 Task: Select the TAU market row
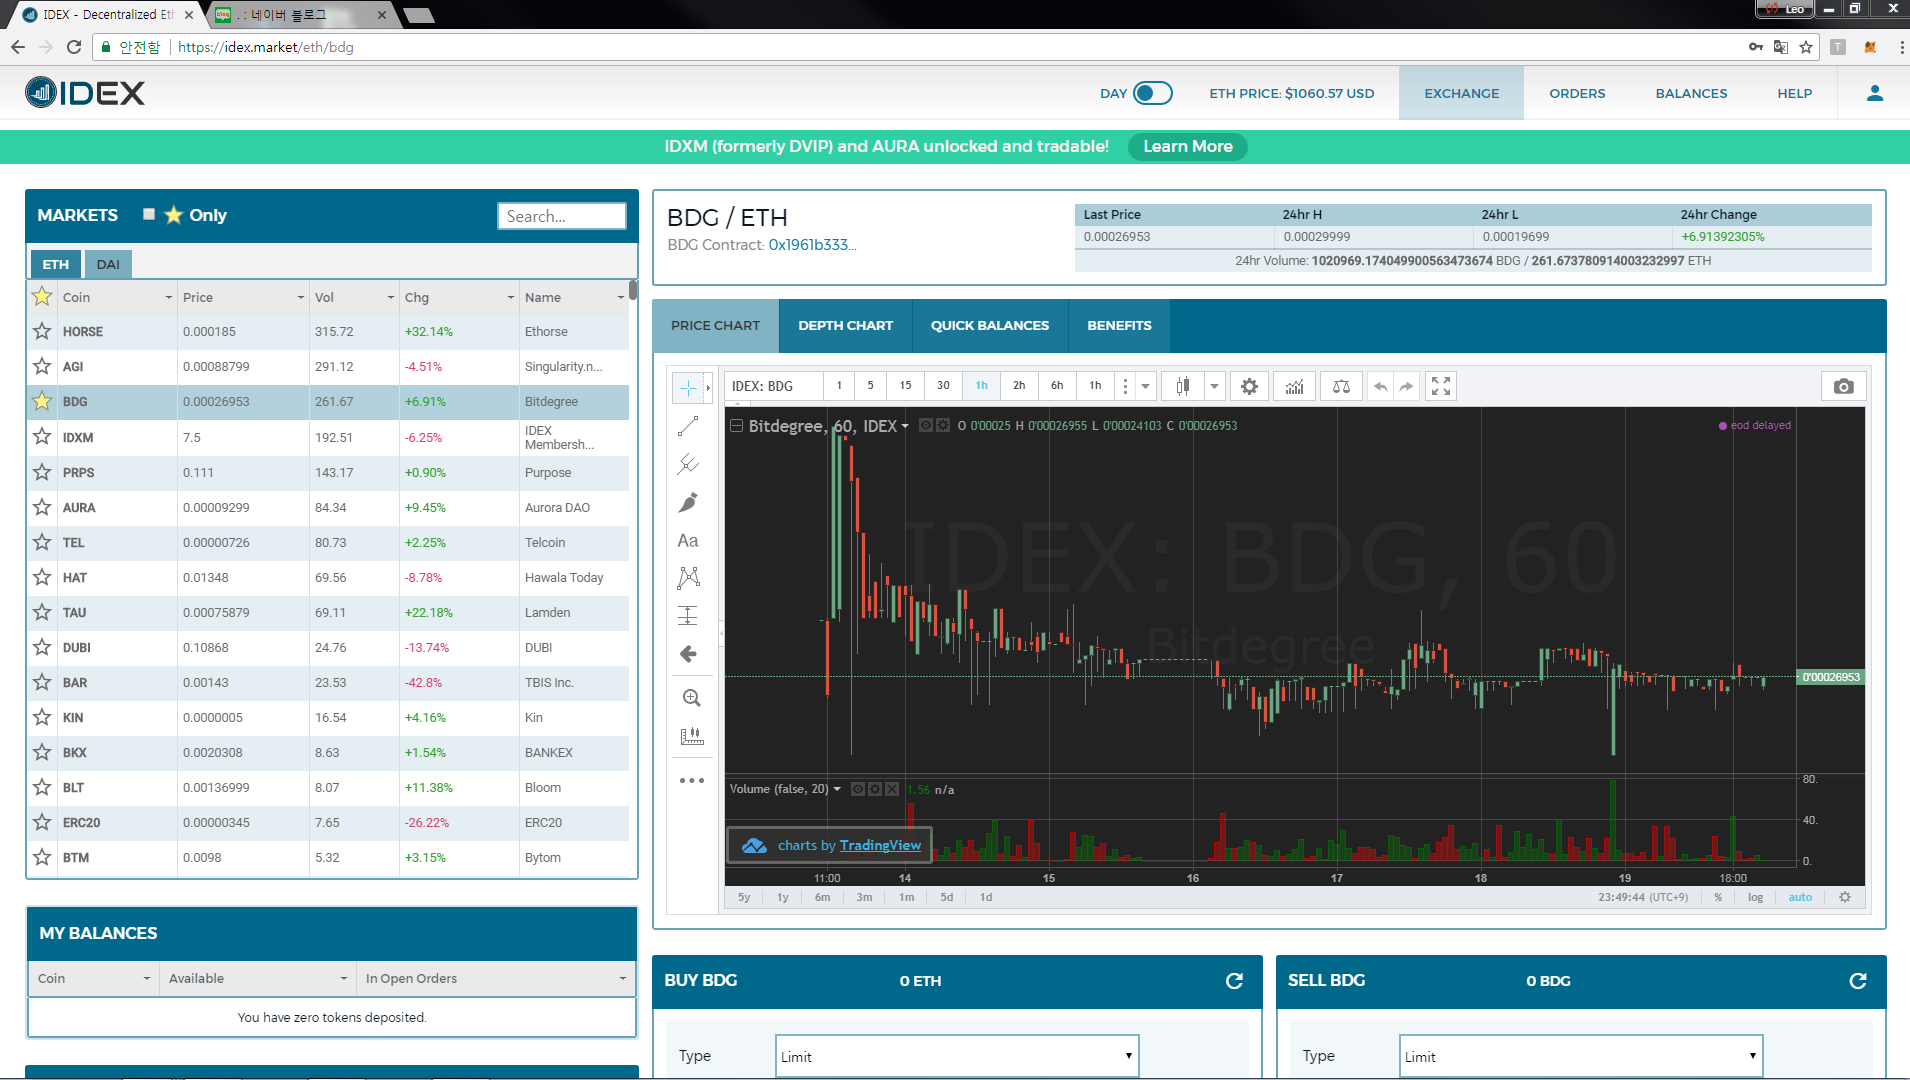(328, 612)
